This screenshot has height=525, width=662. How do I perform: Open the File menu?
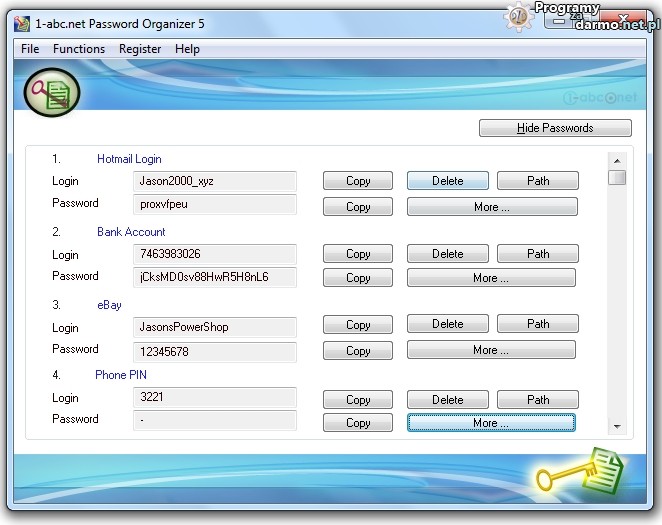tap(30, 49)
